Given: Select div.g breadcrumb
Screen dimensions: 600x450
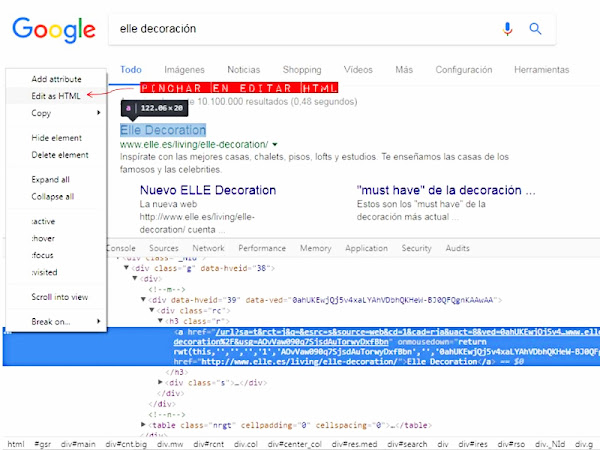Looking at the screenshot, I should (584, 444).
